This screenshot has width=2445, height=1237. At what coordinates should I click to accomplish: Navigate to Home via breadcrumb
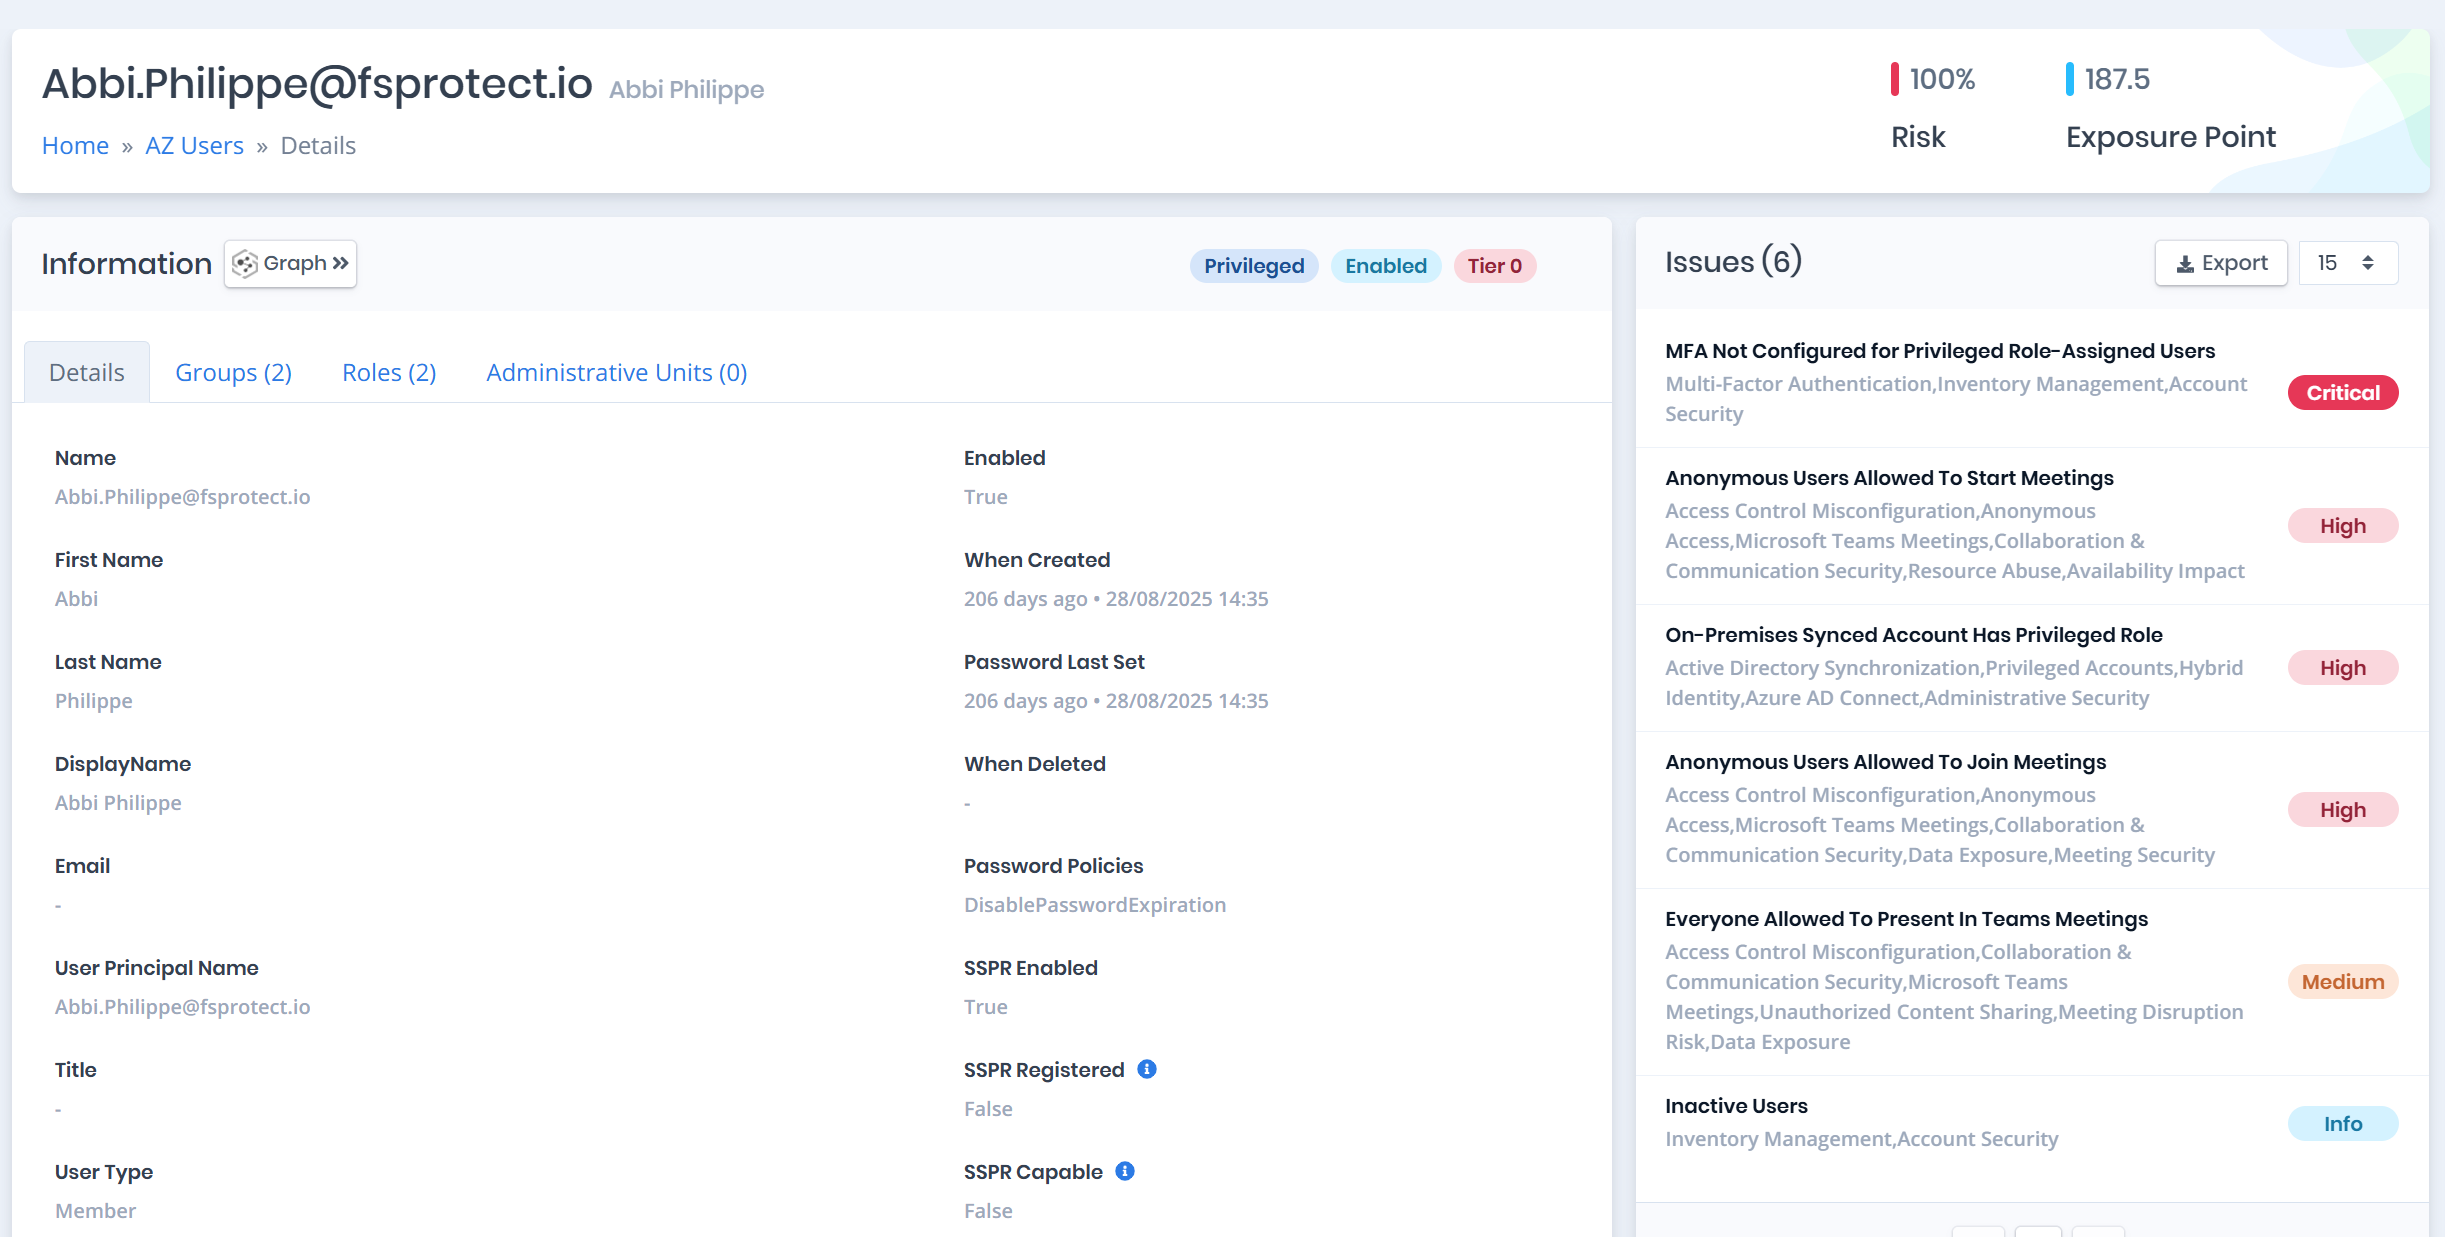[x=75, y=145]
